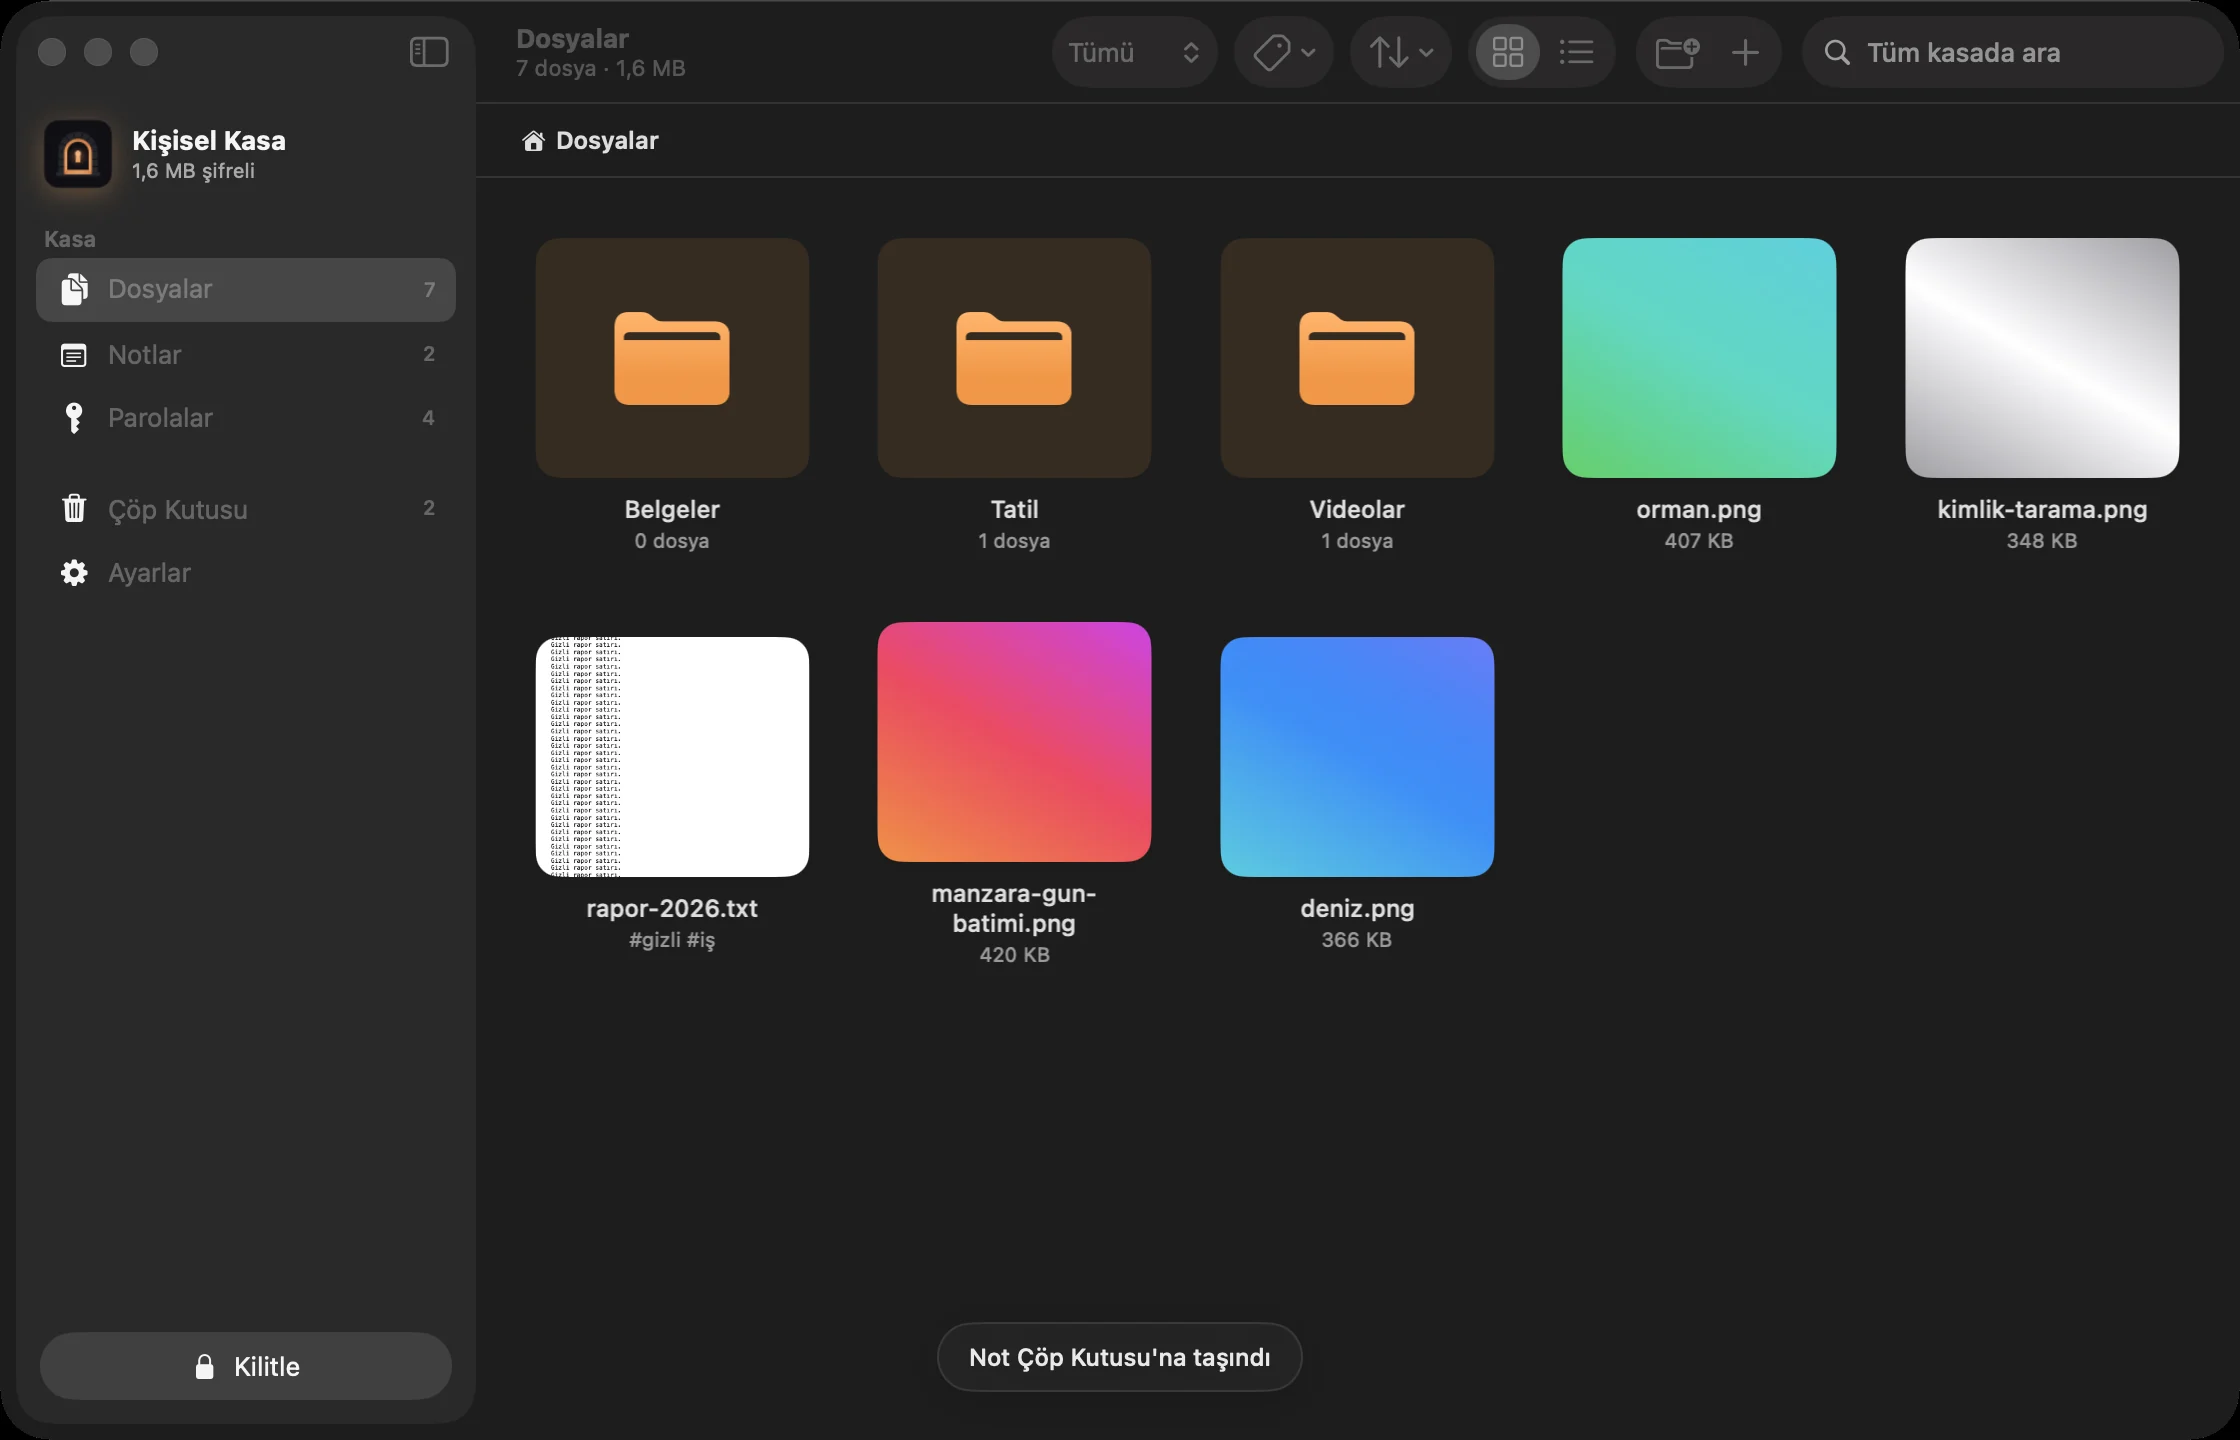Create a new folder with the folder-plus icon
The image size is (2240, 1440).
tap(1677, 52)
